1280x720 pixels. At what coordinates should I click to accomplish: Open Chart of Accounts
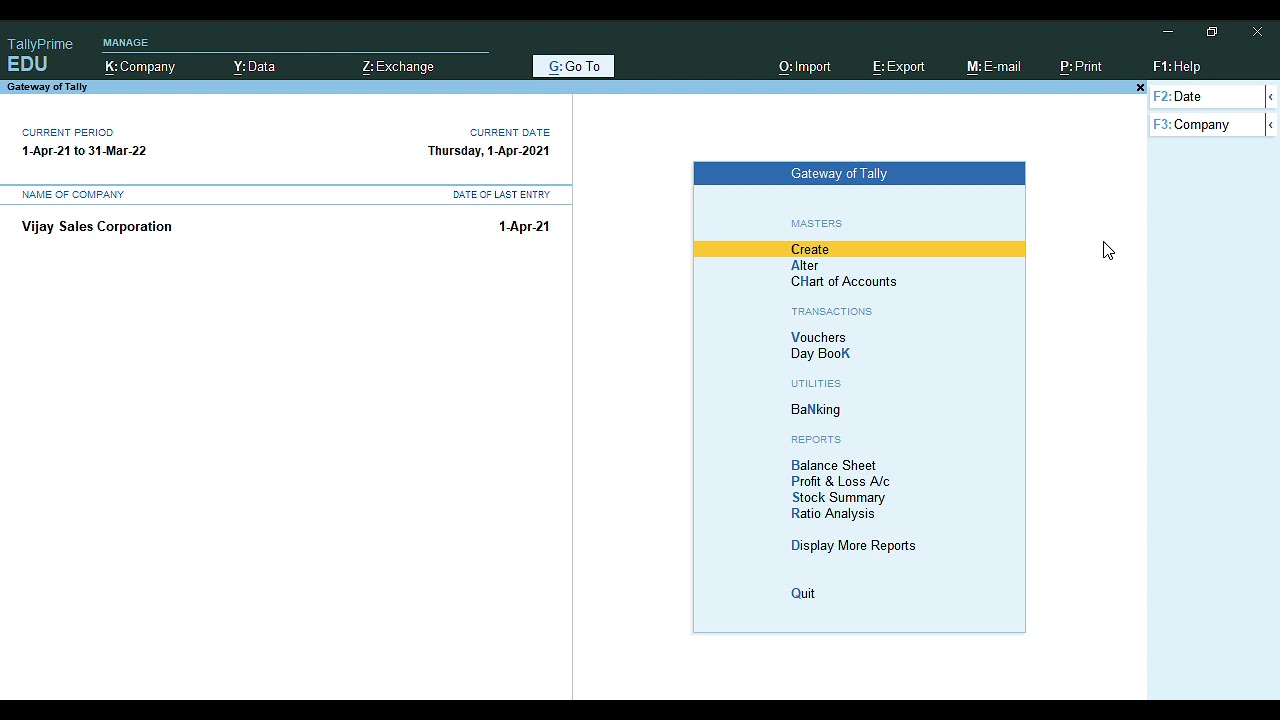pos(844,282)
